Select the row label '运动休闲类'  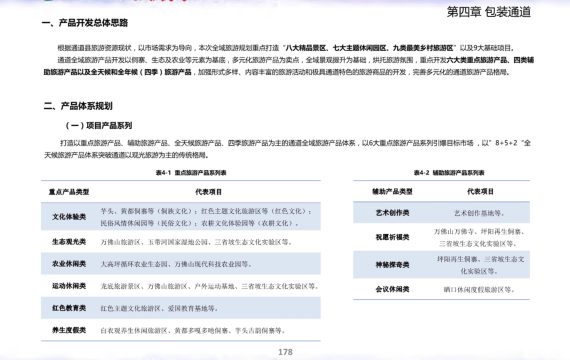tap(69, 286)
